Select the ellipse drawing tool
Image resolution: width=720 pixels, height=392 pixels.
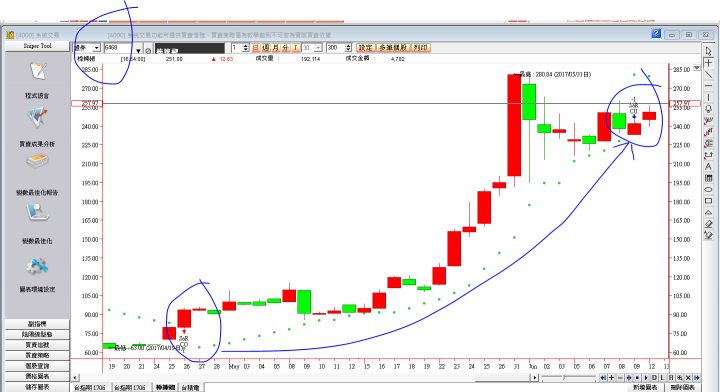point(708,189)
